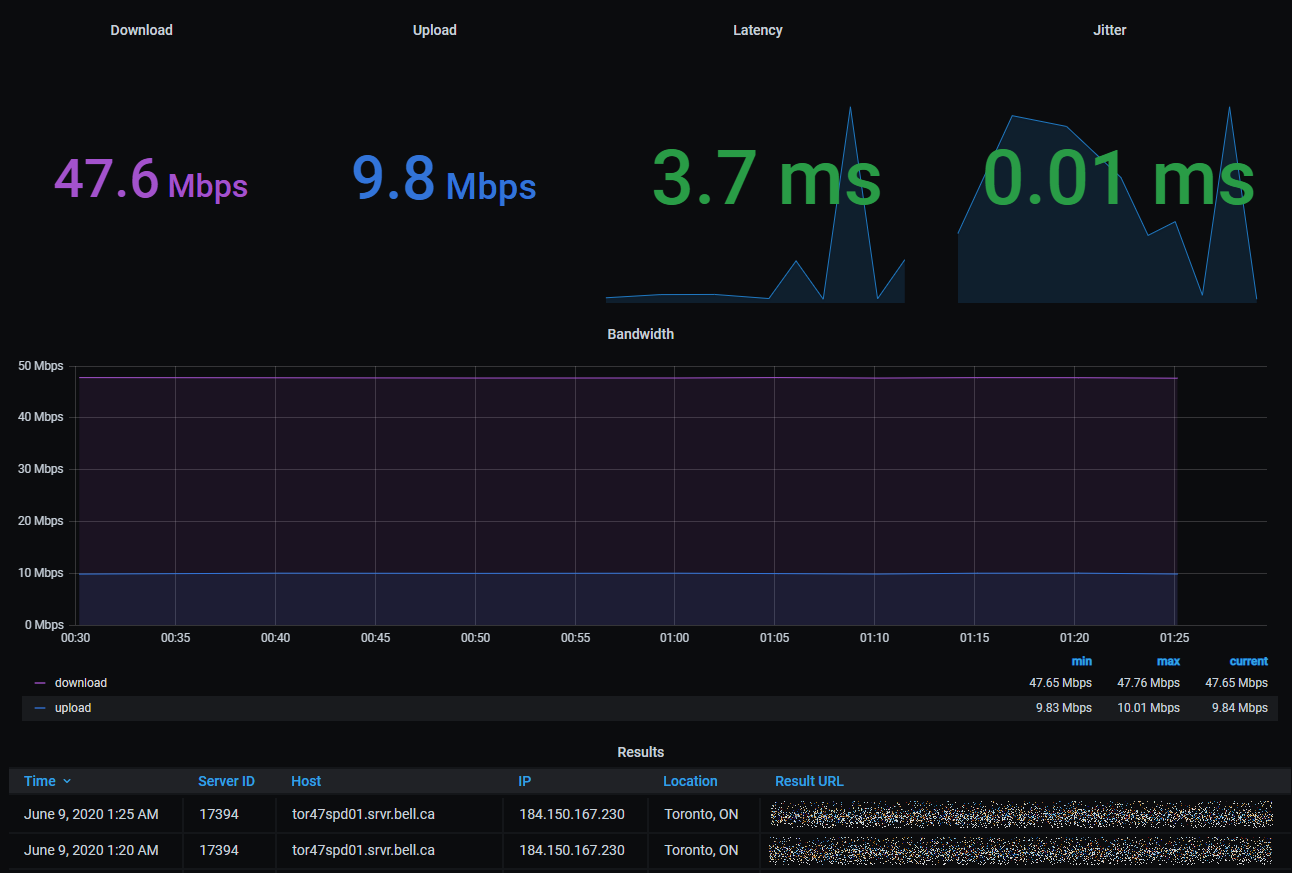Open the Upload panel title

(x=434, y=30)
